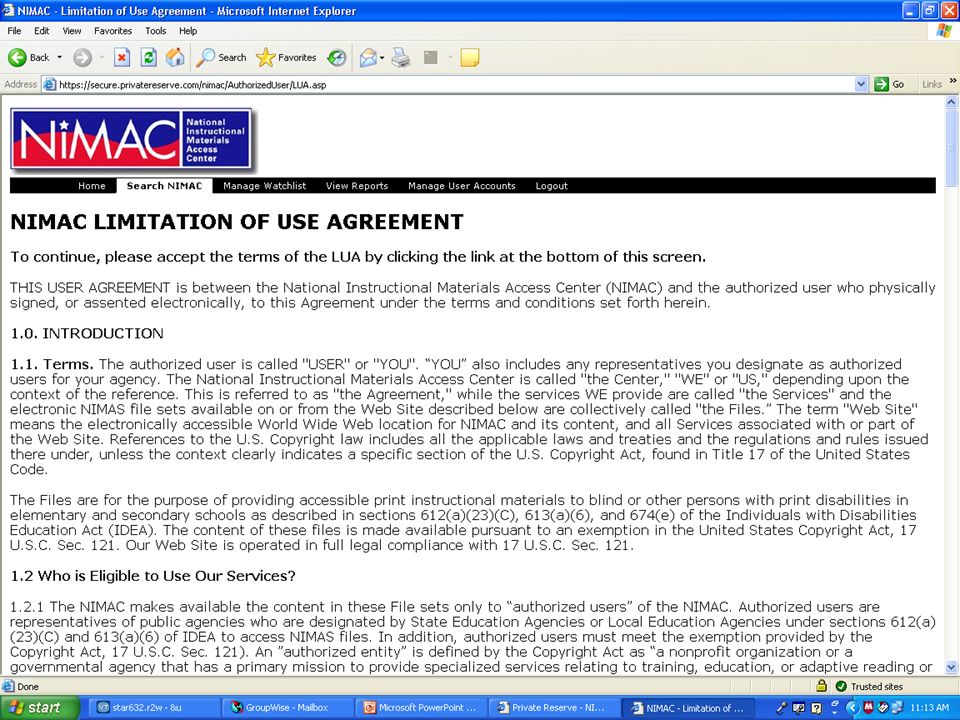
Task: Open the View Reports link
Action: [x=357, y=186]
